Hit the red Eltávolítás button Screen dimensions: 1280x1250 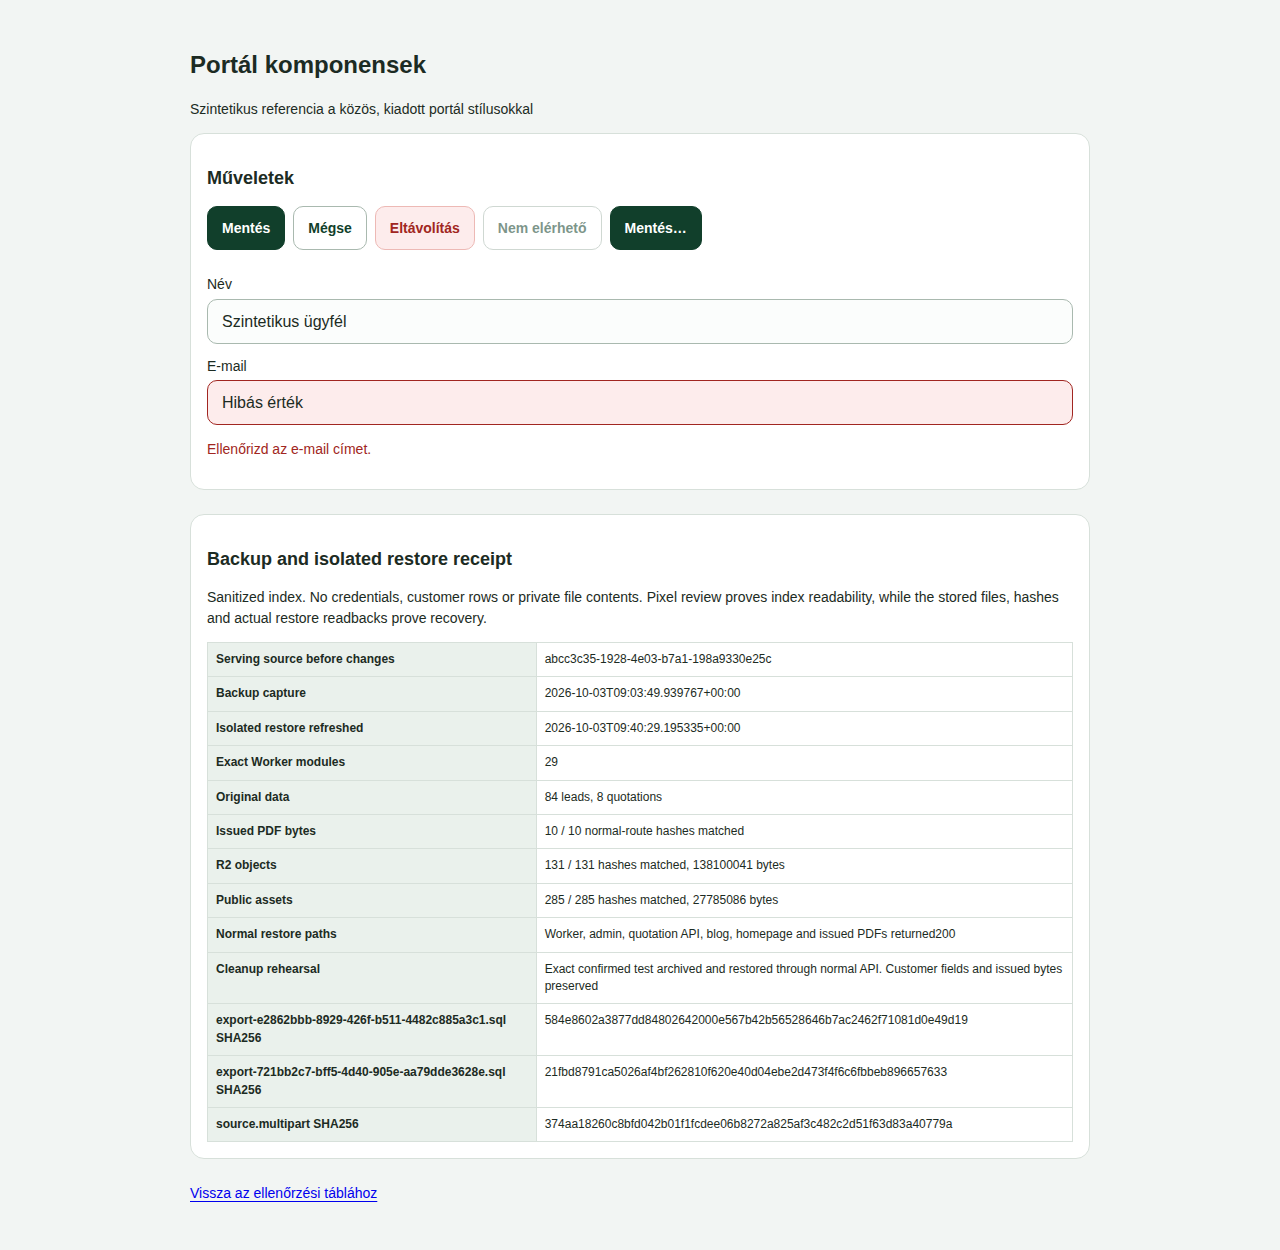tap(425, 228)
